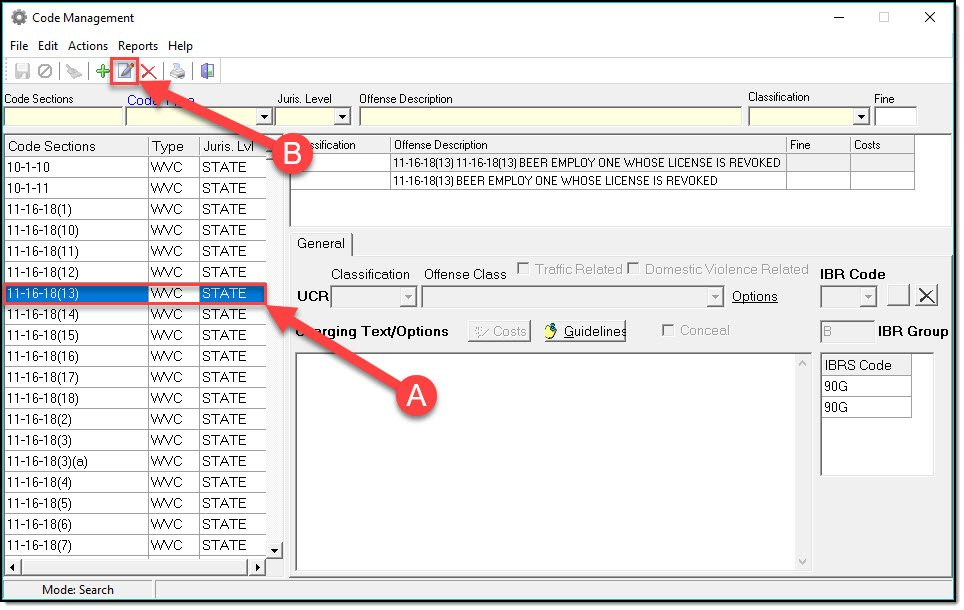This screenshot has width=964, height=610.
Task: Open the Offense Class dropdown
Action: coord(714,297)
